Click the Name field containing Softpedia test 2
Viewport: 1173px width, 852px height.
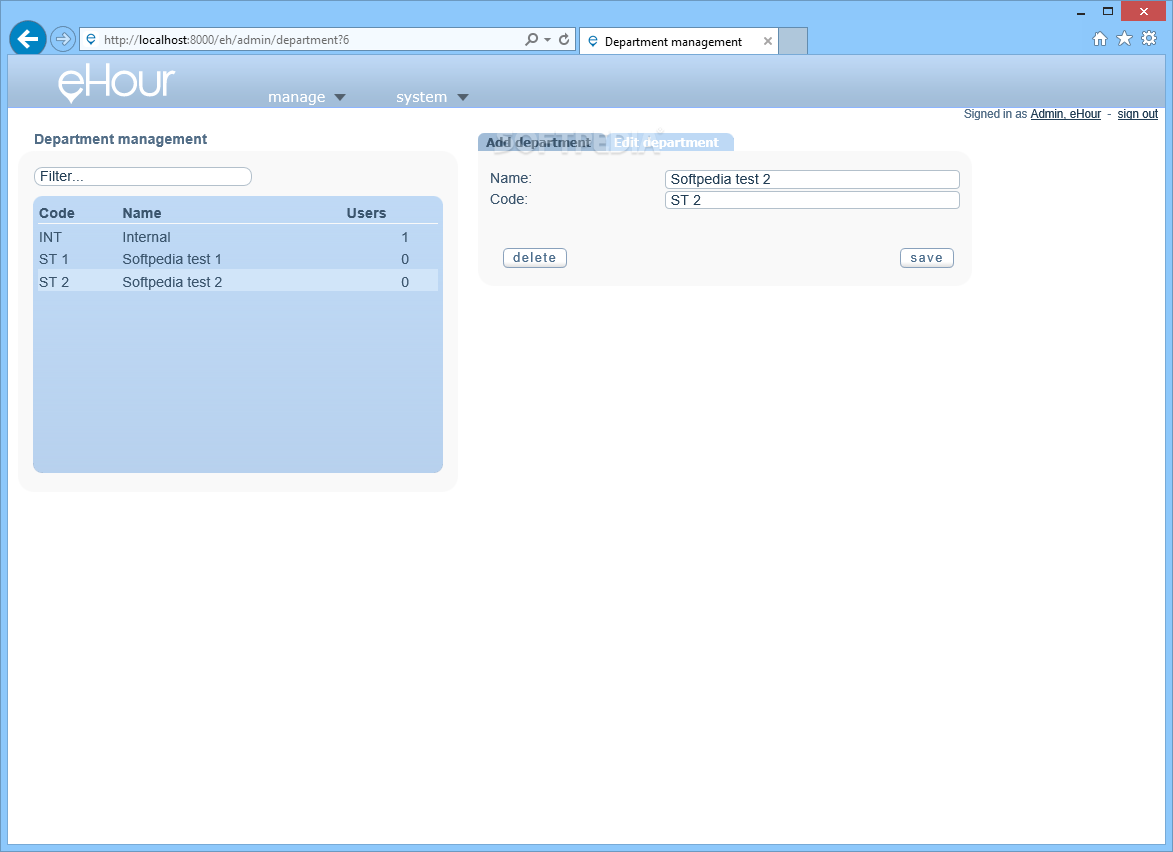[x=812, y=179]
